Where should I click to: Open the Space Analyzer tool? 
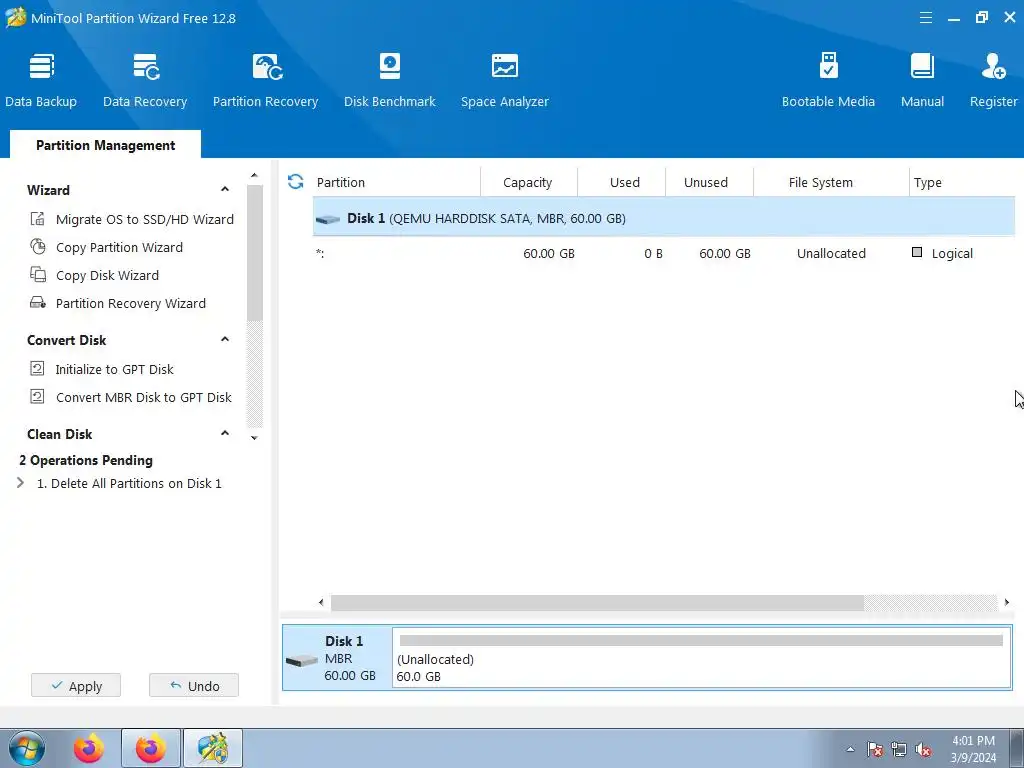(x=505, y=80)
